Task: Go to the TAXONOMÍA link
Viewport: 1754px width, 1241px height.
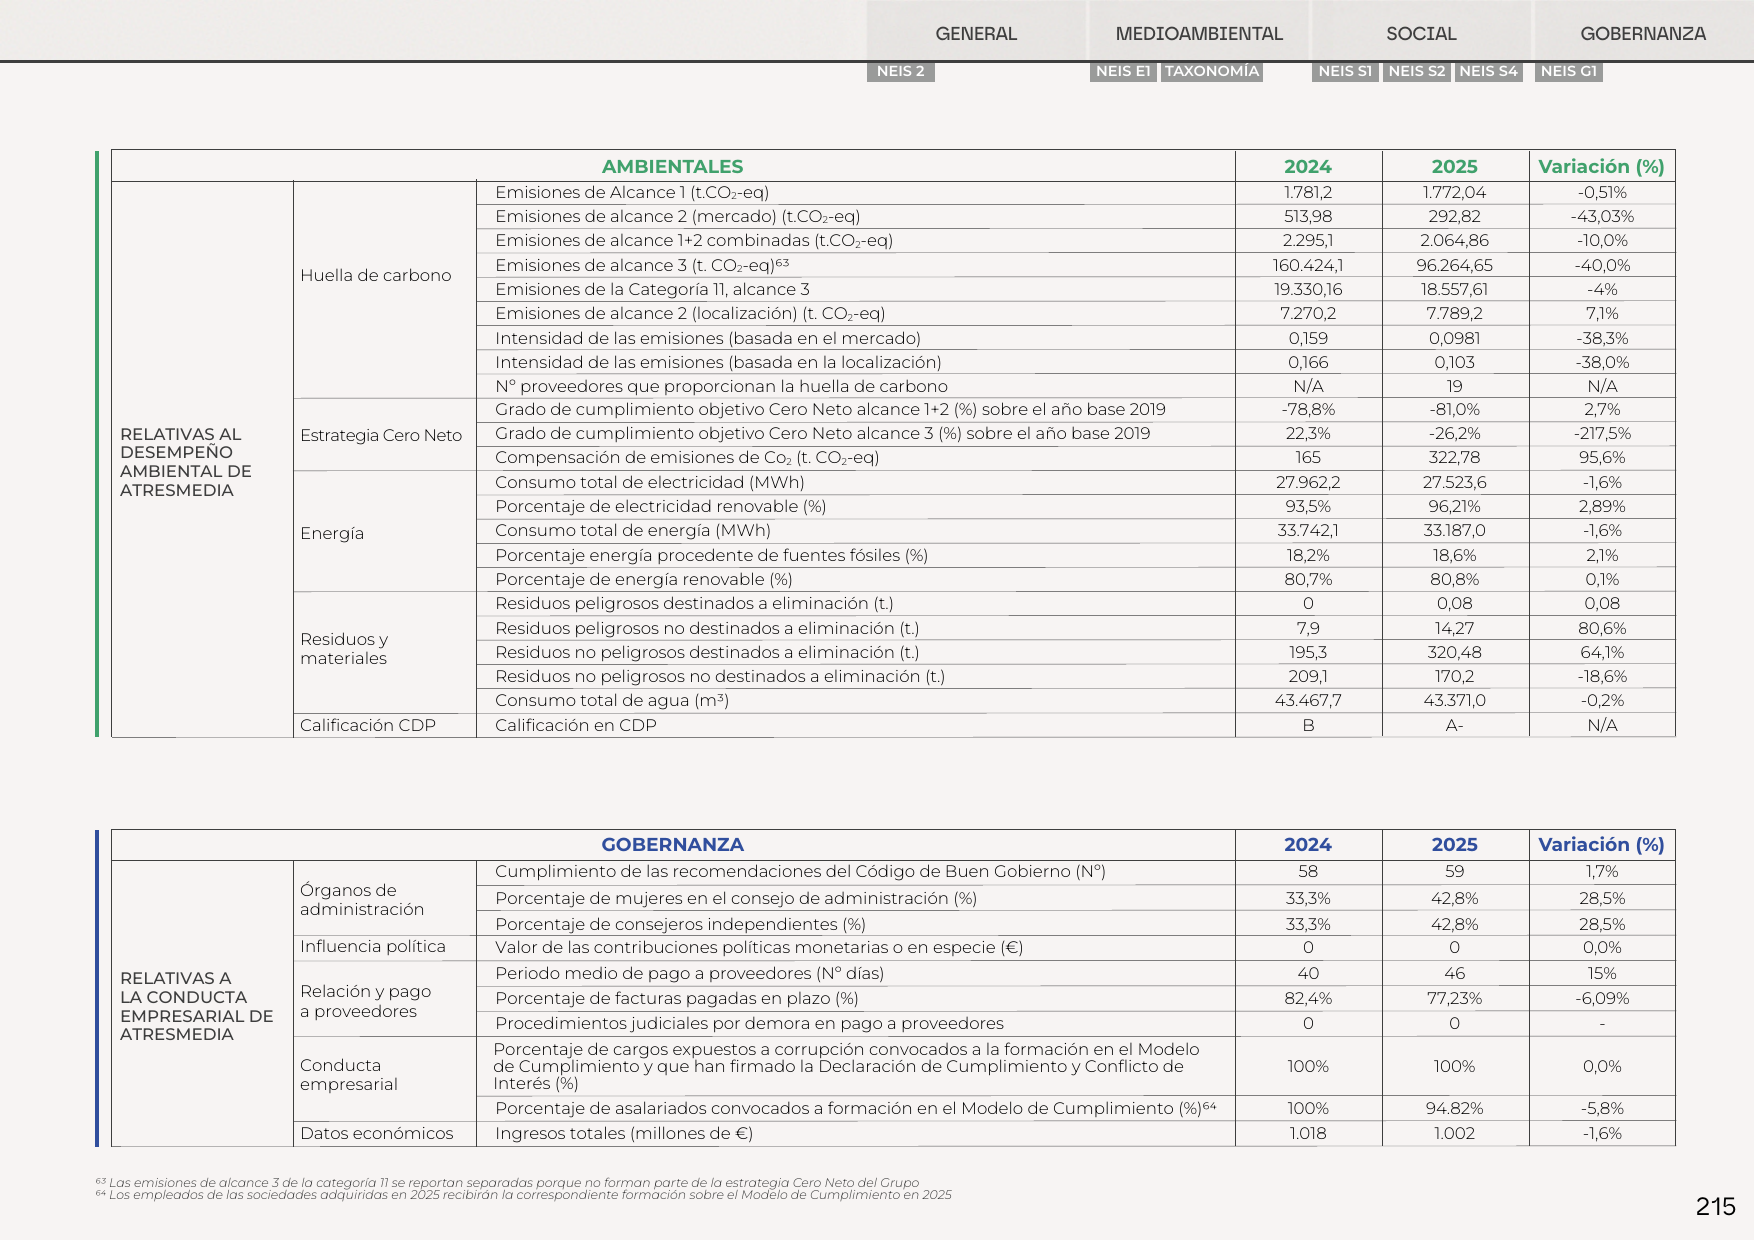Action: tap(1211, 71)
